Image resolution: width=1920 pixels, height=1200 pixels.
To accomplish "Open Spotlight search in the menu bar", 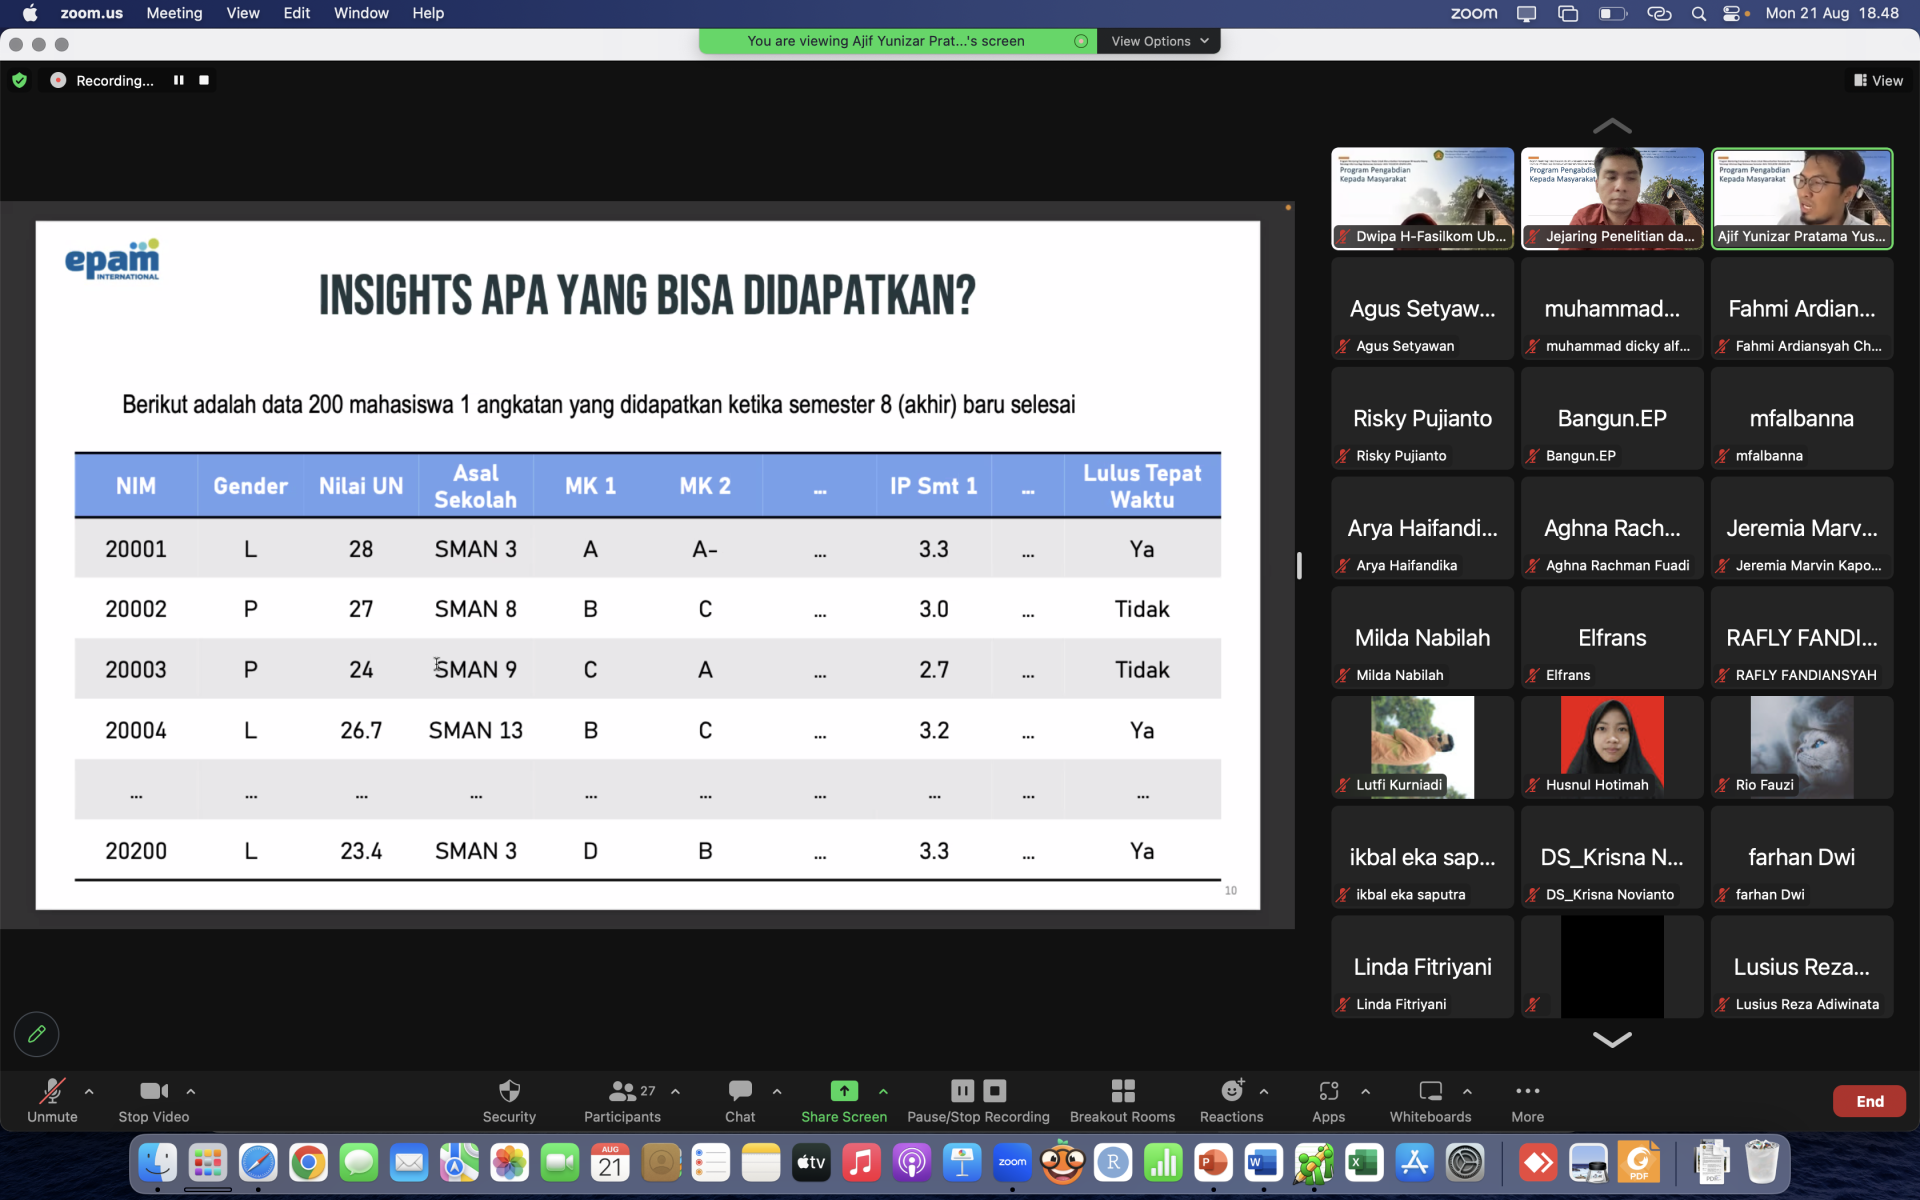I will pyautogui.click(x=1698, y=13).
